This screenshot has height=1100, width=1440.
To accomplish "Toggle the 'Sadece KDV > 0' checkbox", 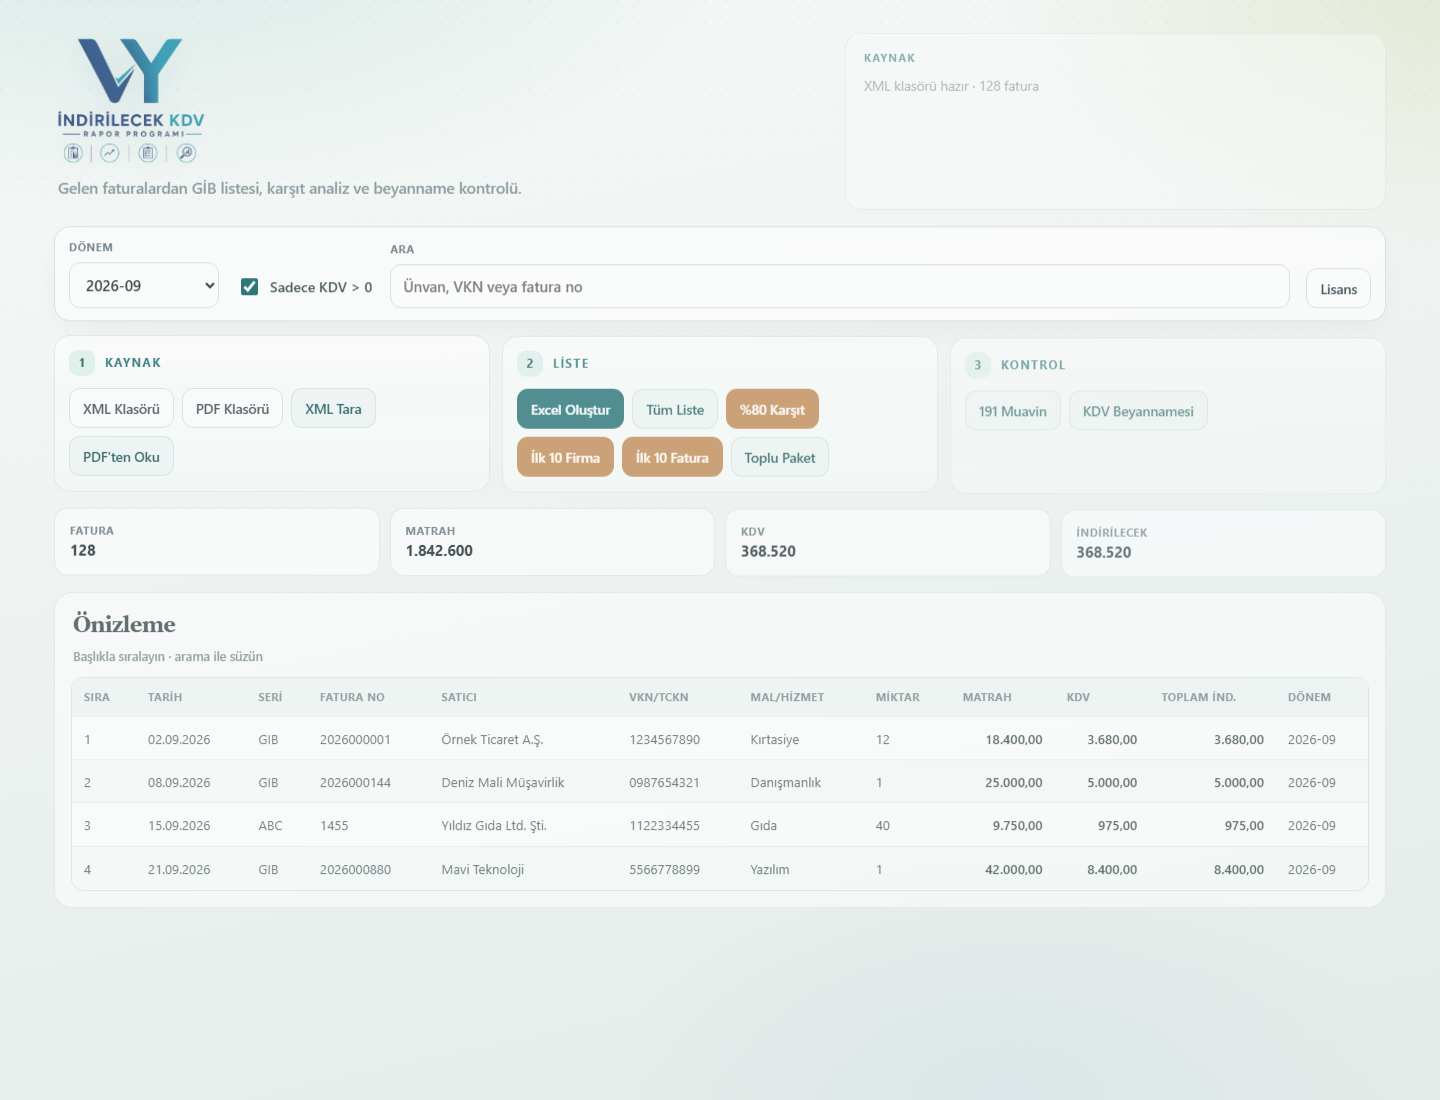I will [x=250, y=287].
